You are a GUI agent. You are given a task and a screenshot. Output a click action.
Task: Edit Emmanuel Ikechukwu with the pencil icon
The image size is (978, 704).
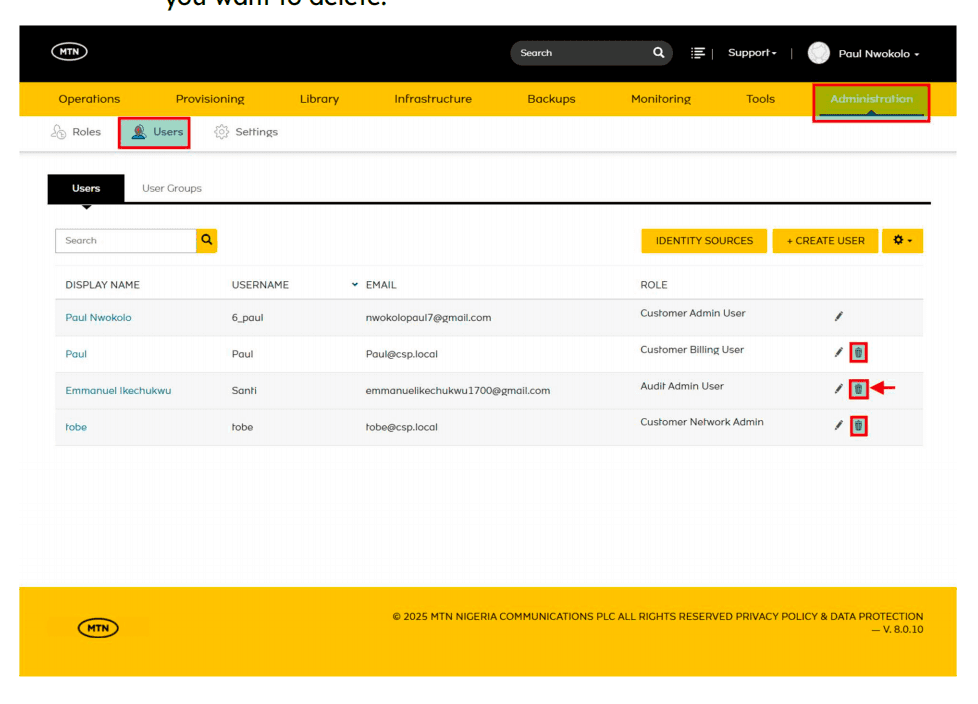839,389
